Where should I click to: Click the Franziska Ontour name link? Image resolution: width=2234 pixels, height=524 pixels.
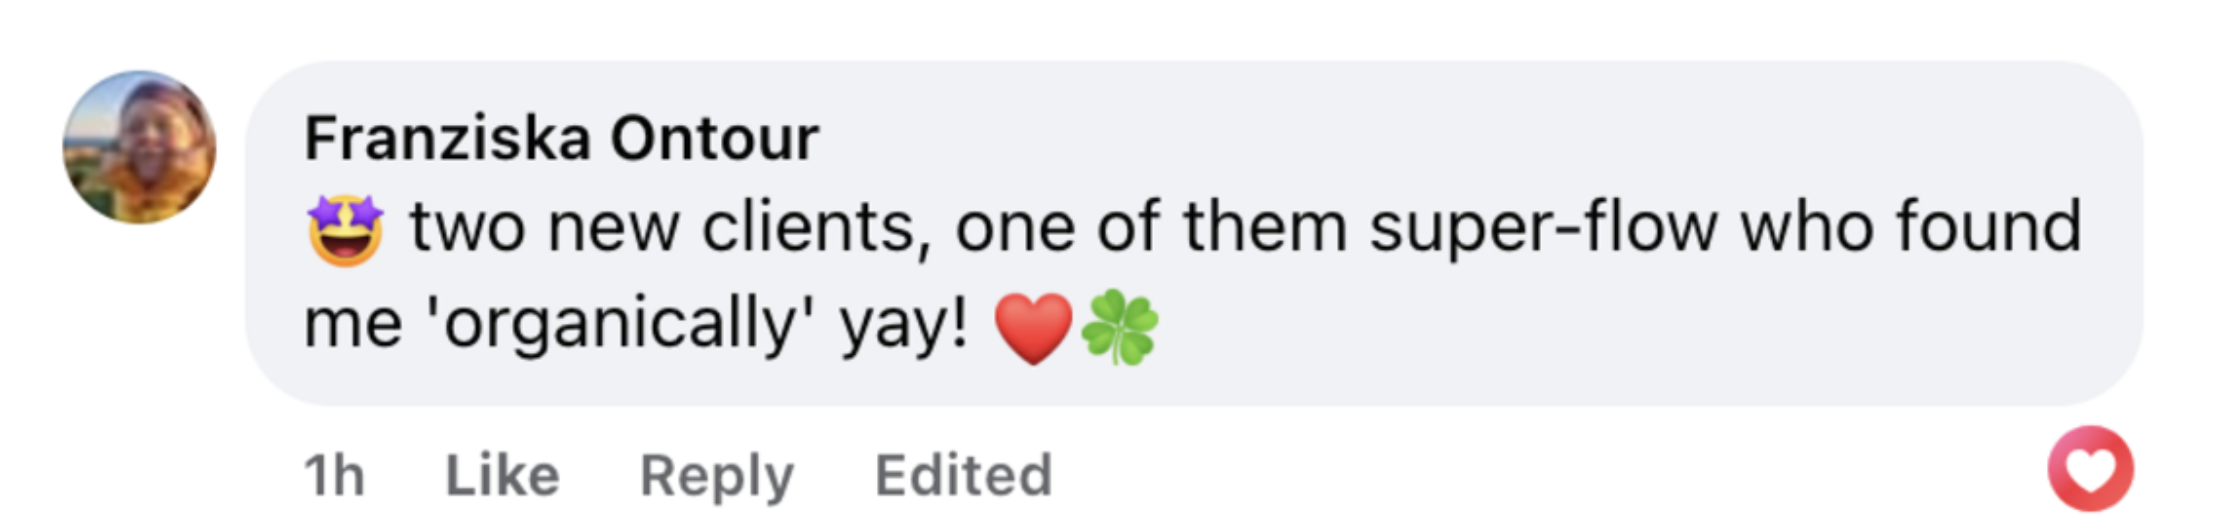tap(561, 138)
